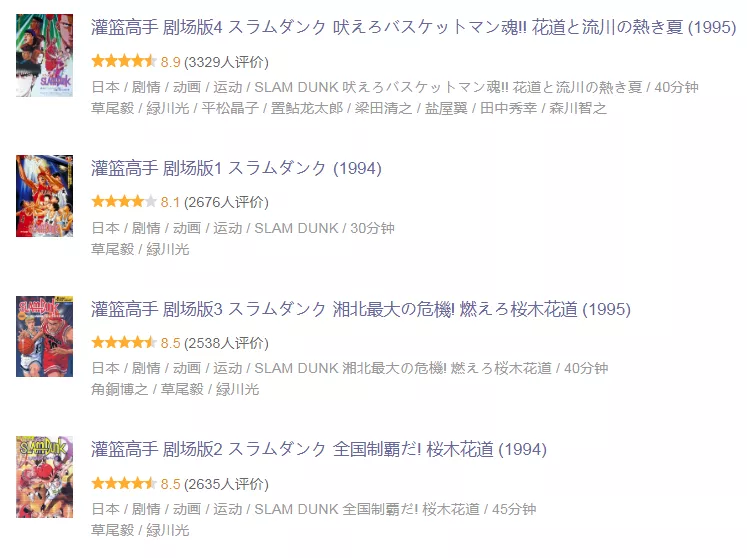Click the 灌篮高手 剧场版1 poster image
Viewport: 747px width, 558px height.
[44, 196]
